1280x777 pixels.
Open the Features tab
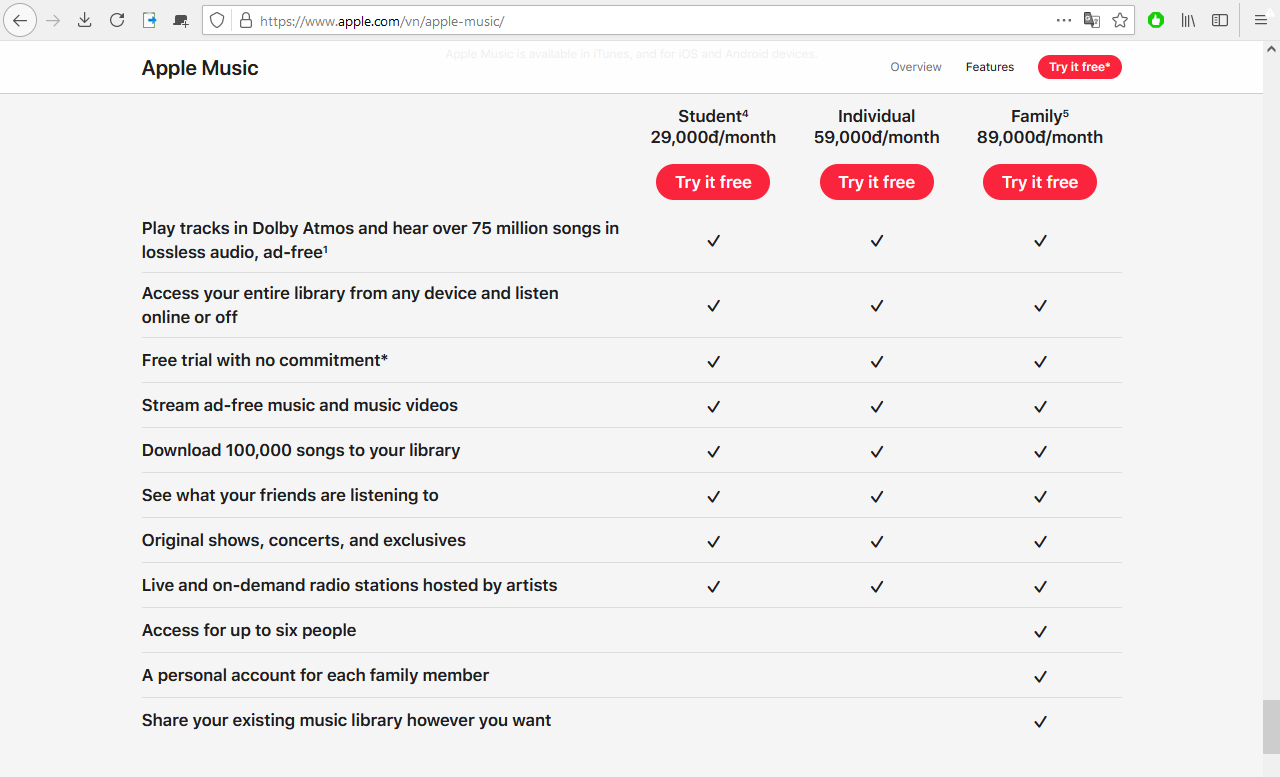click(990, 67)
